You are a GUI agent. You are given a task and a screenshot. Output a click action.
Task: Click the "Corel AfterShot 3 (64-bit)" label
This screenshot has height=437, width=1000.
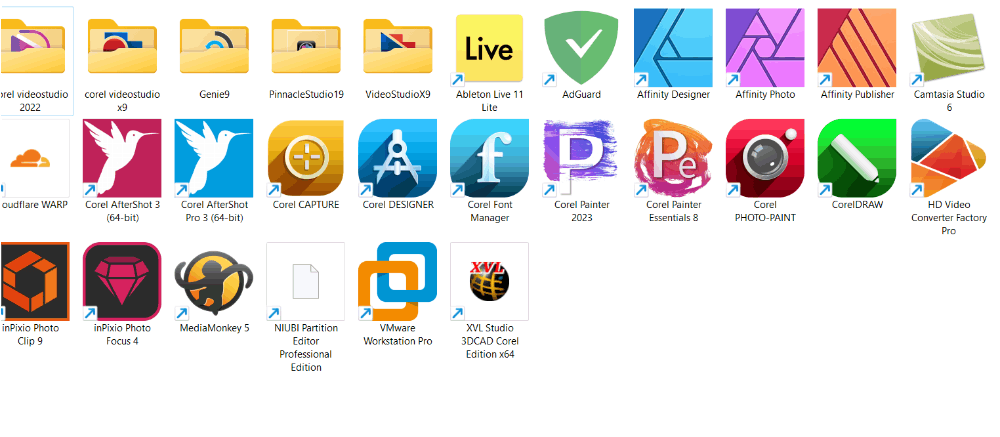click(x=122, y=211)
